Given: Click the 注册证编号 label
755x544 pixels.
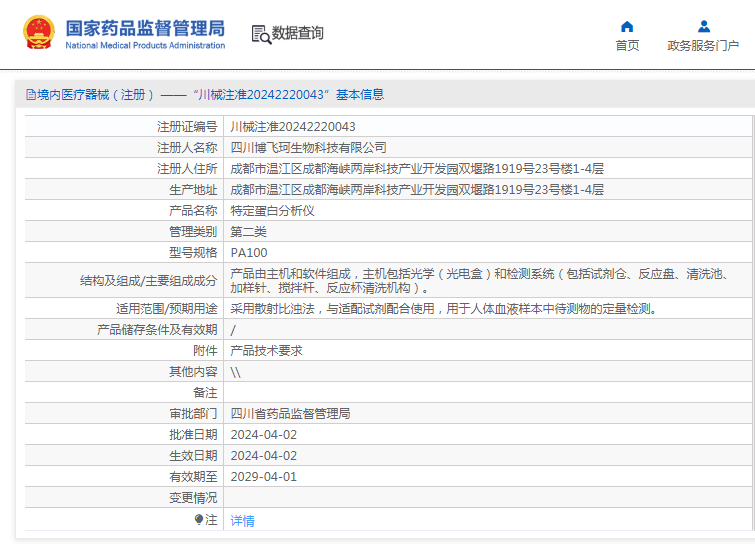Looking at the screenshot, I should click(187, 127).
